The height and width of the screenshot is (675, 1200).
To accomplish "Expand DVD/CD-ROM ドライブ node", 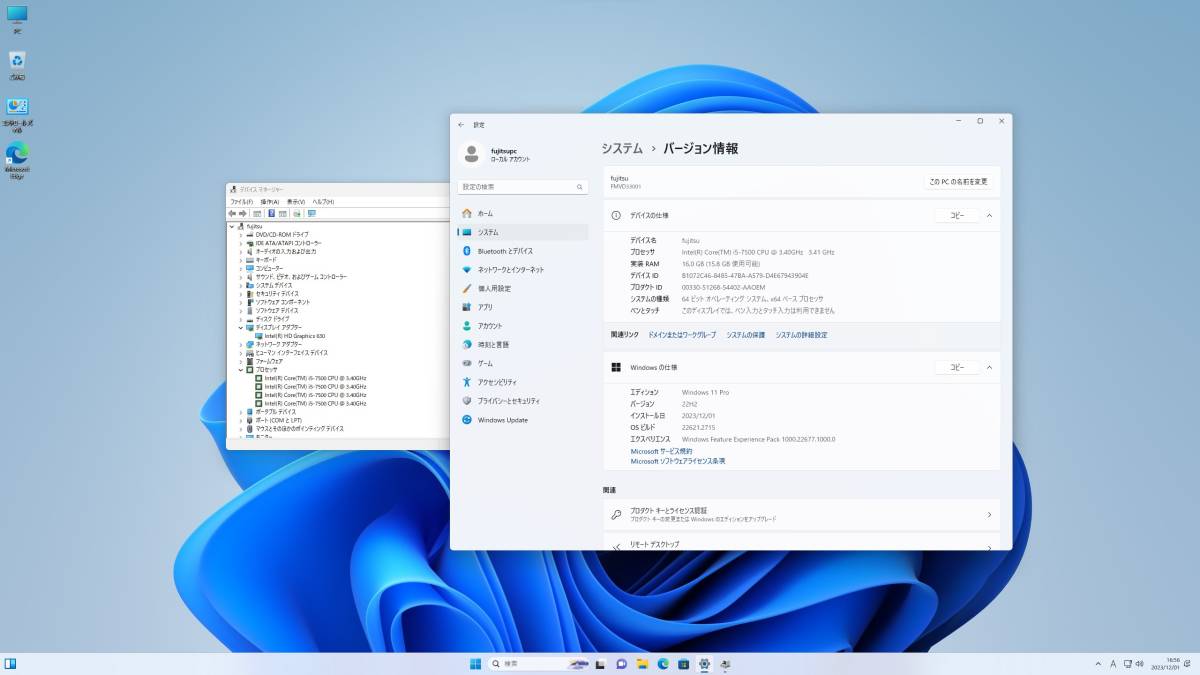I will [x=241, y=234].
